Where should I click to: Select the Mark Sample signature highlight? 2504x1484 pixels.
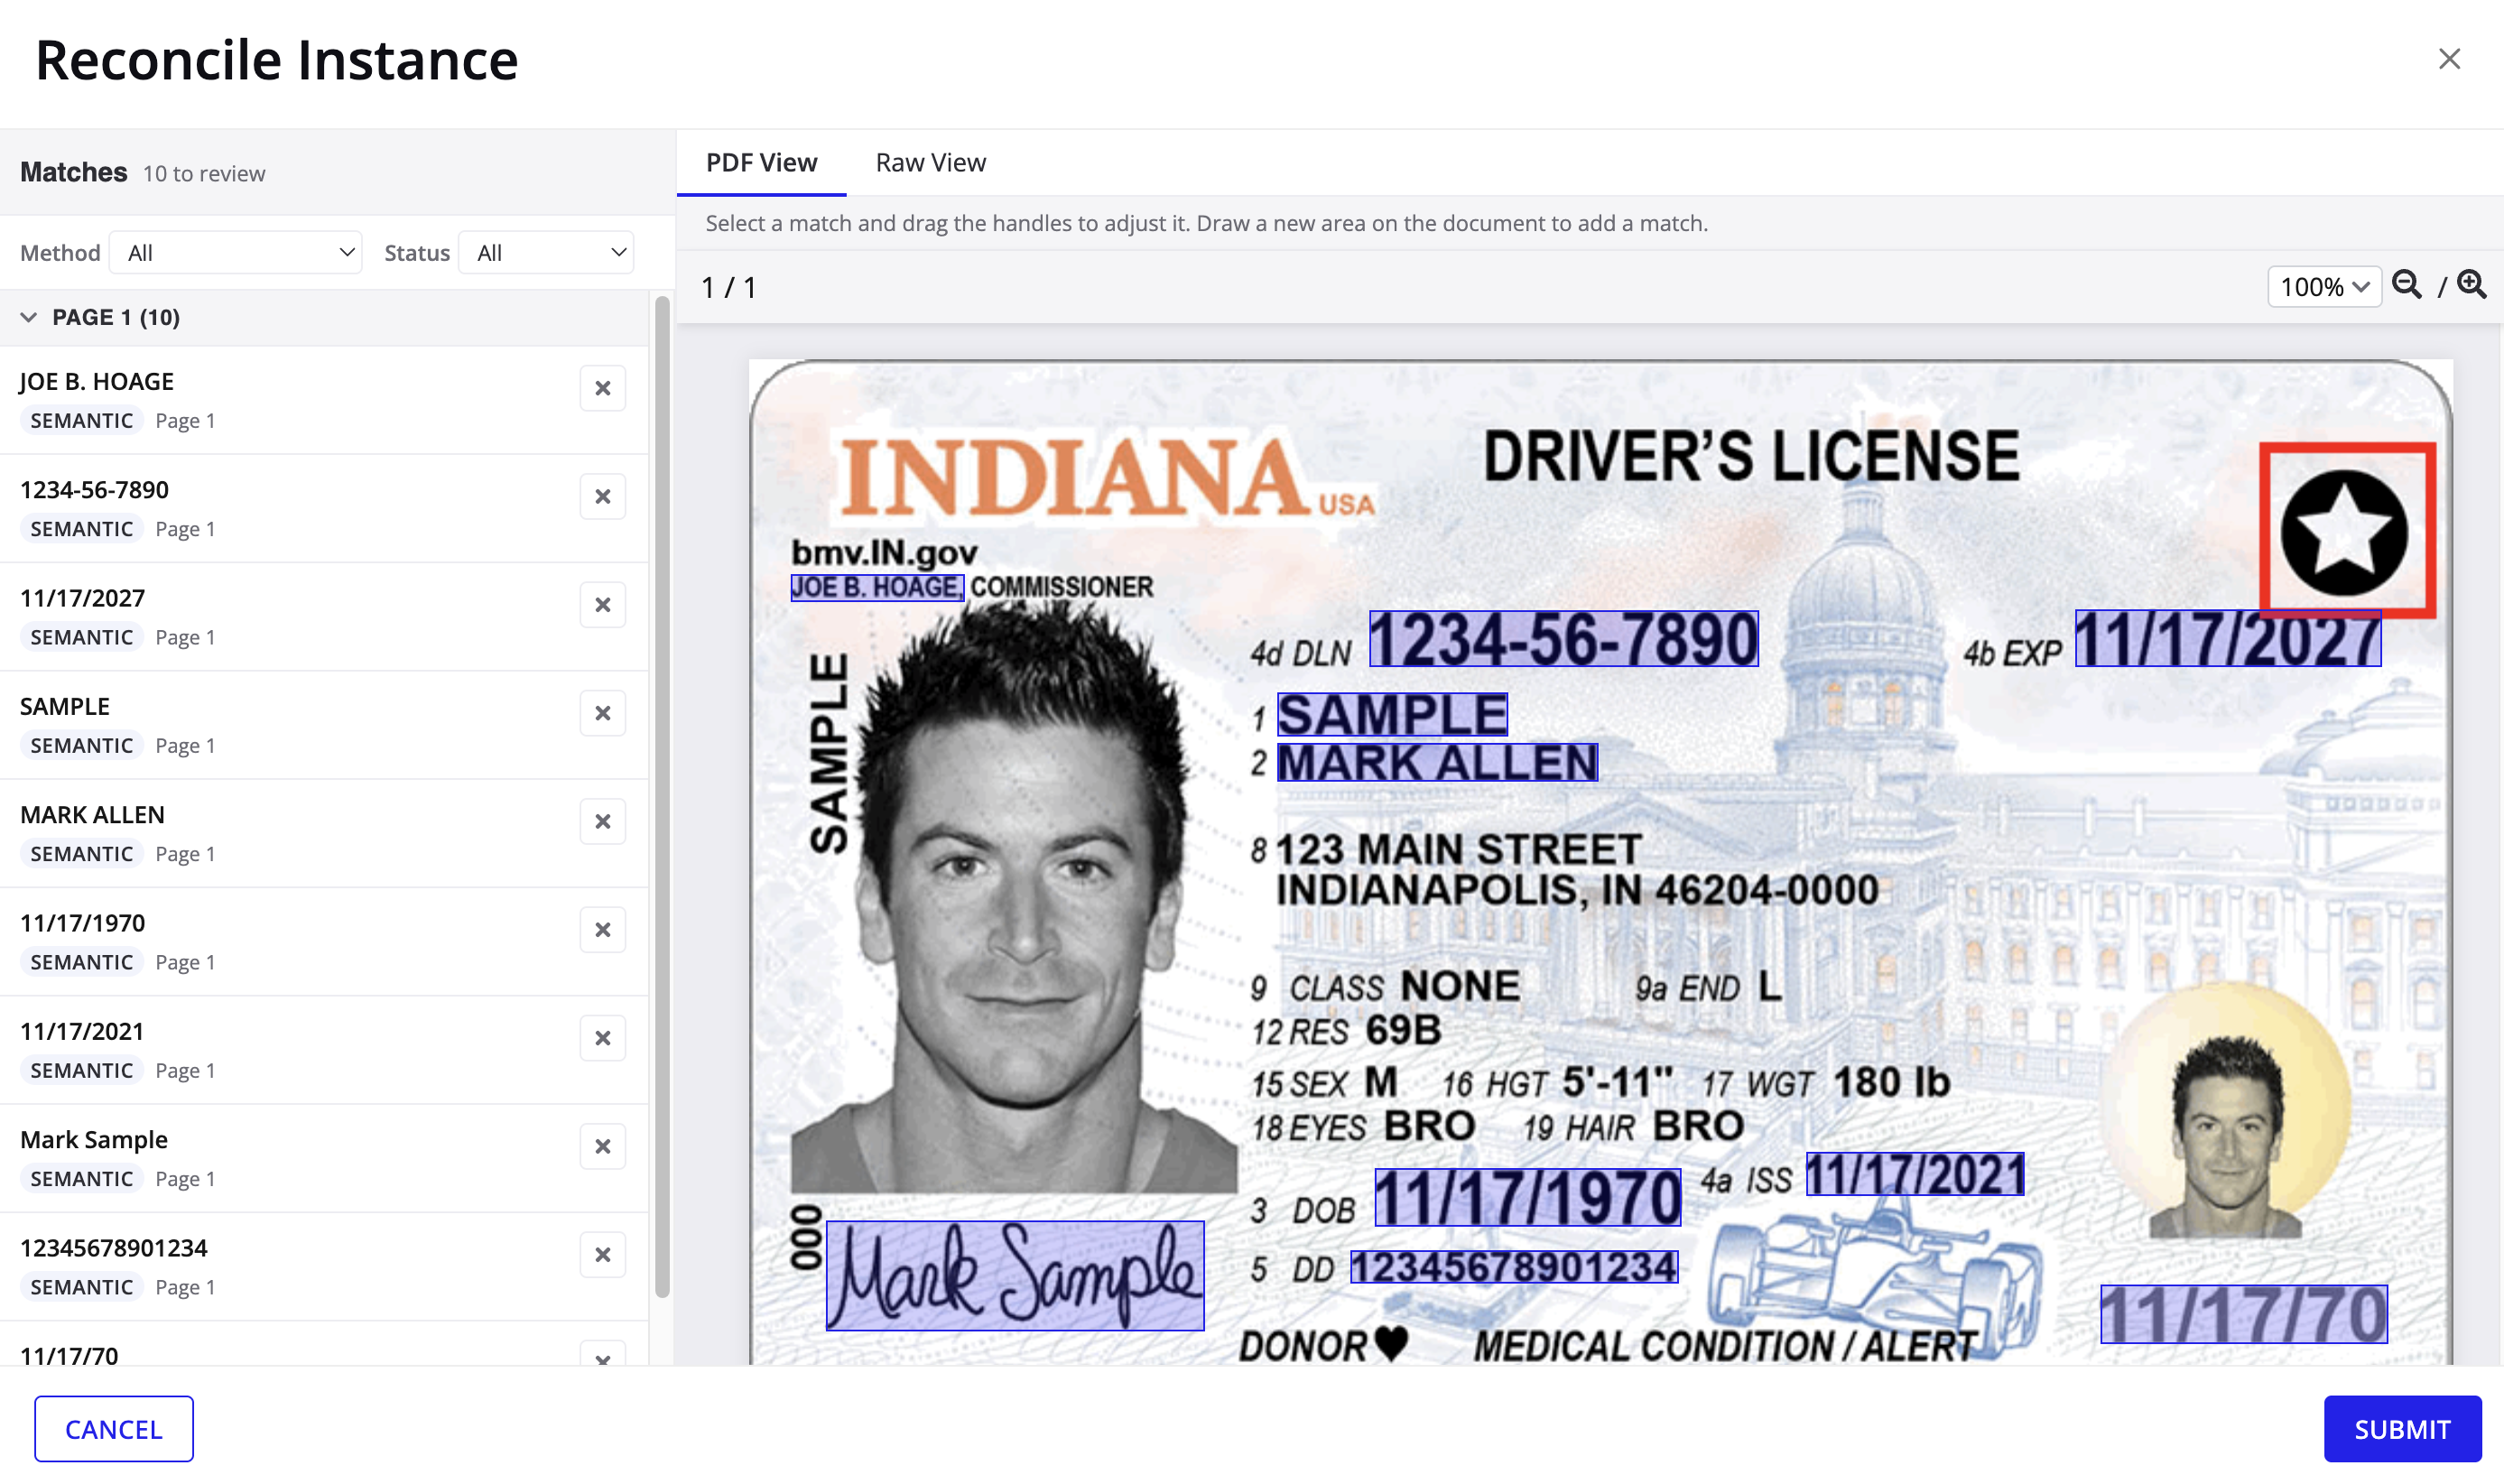(1014, 1276)
